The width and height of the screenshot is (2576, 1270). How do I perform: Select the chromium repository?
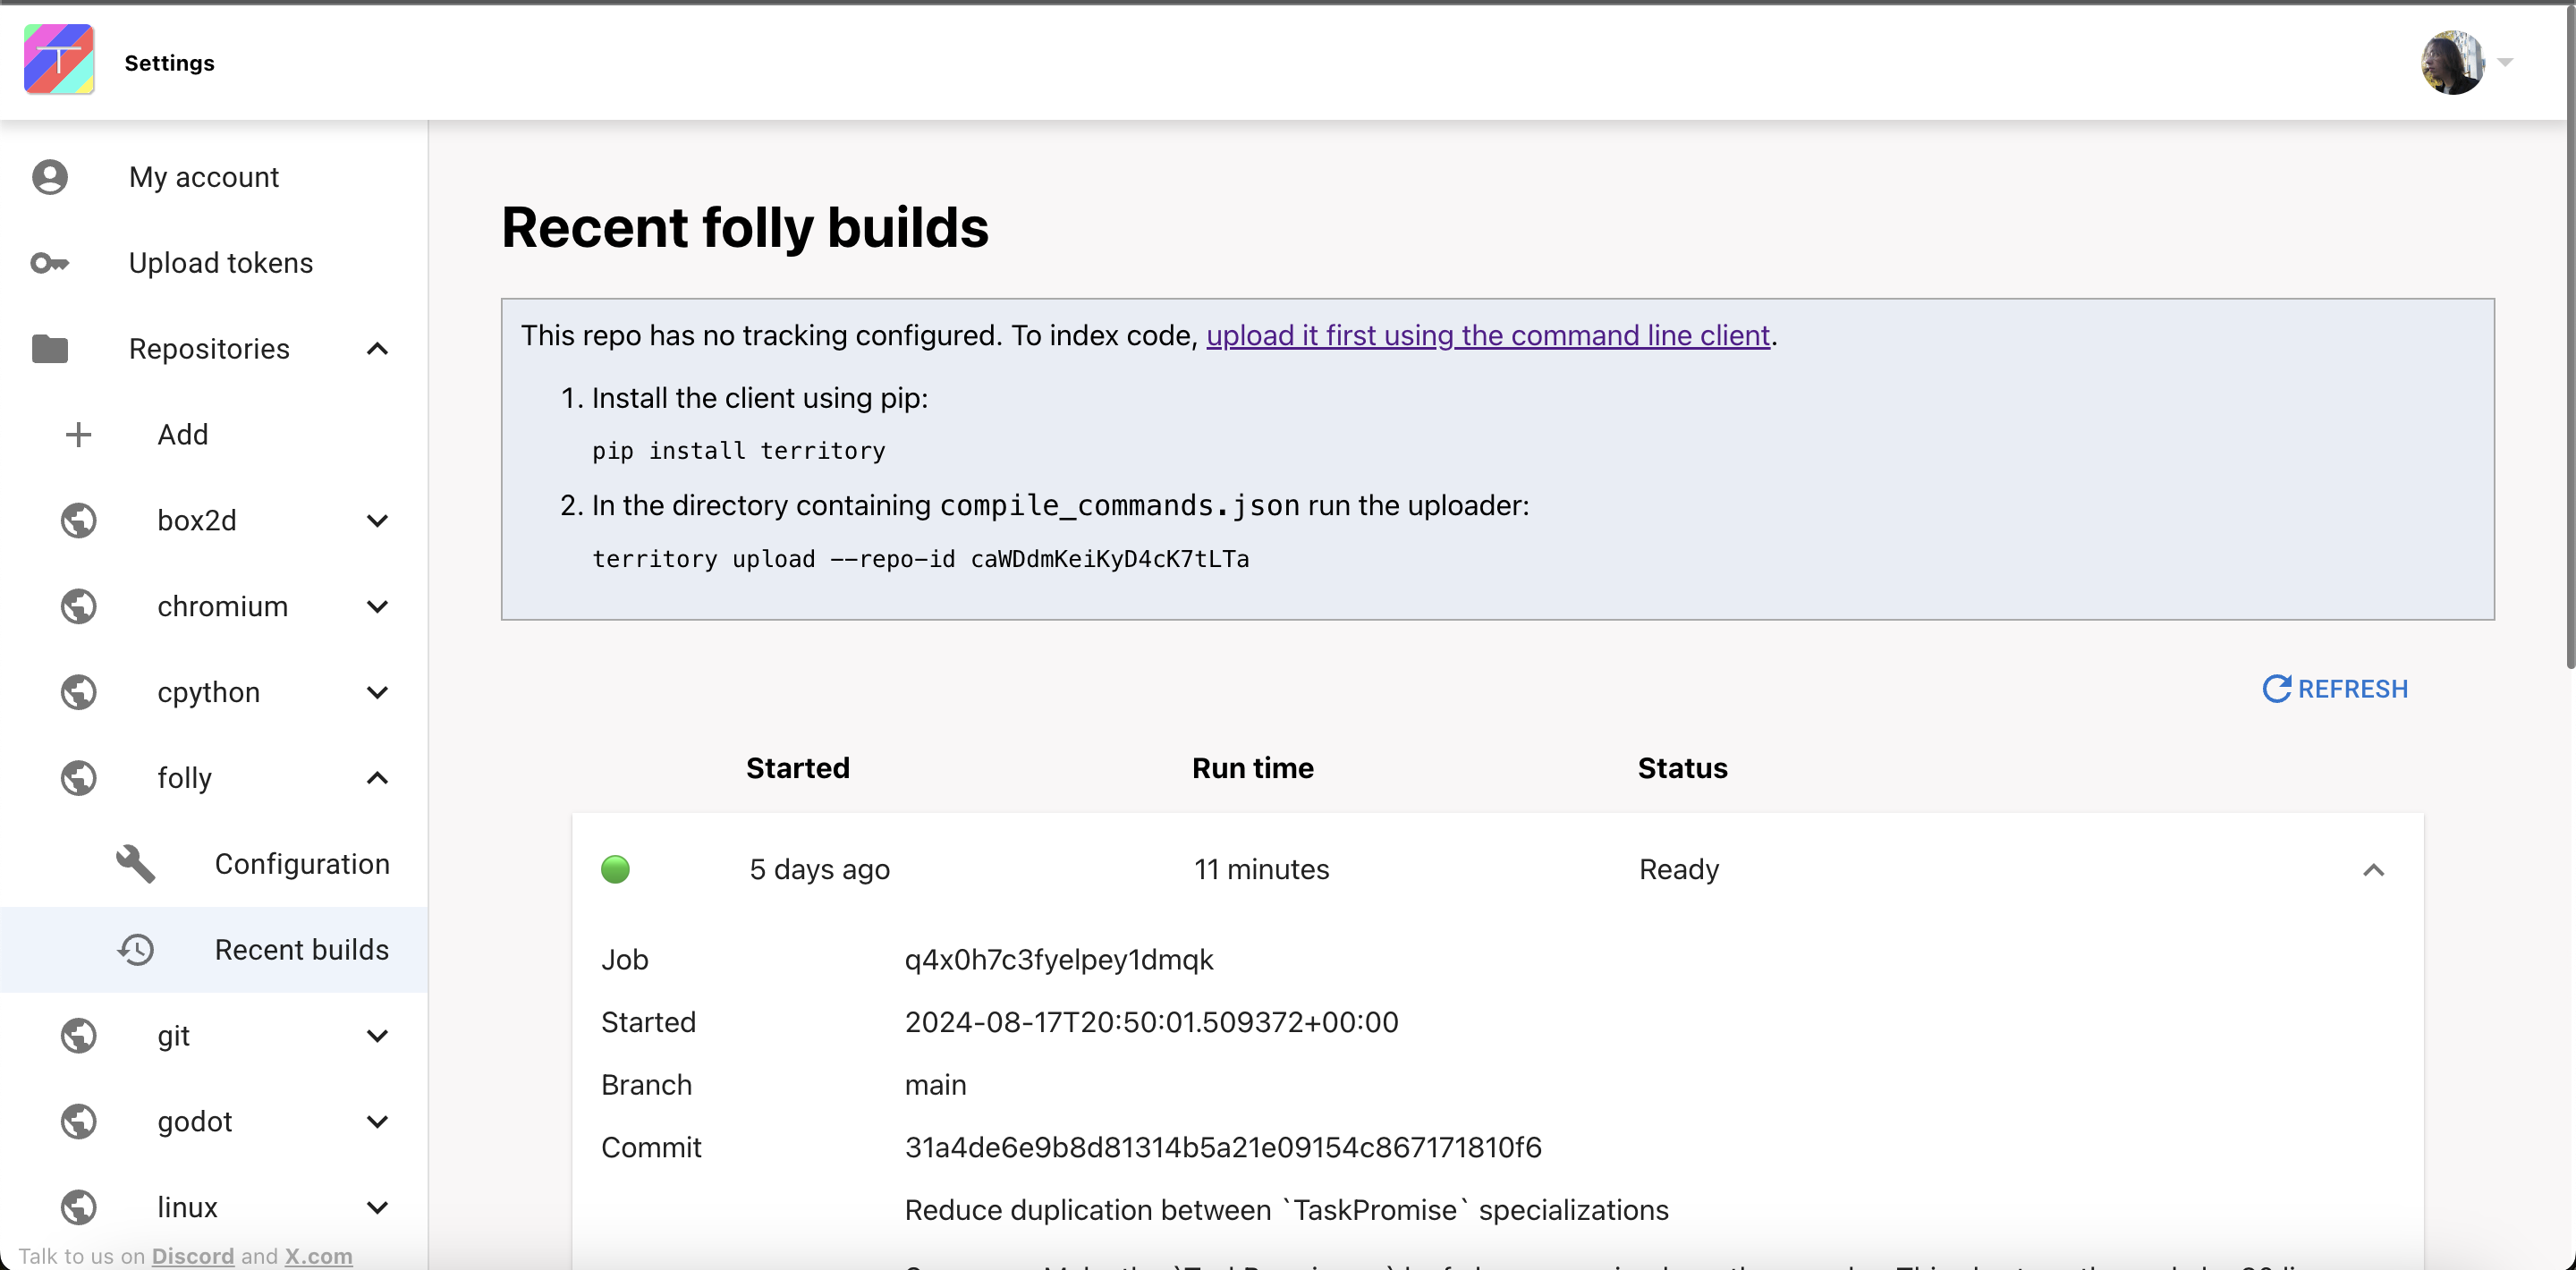tap(223, 607)
